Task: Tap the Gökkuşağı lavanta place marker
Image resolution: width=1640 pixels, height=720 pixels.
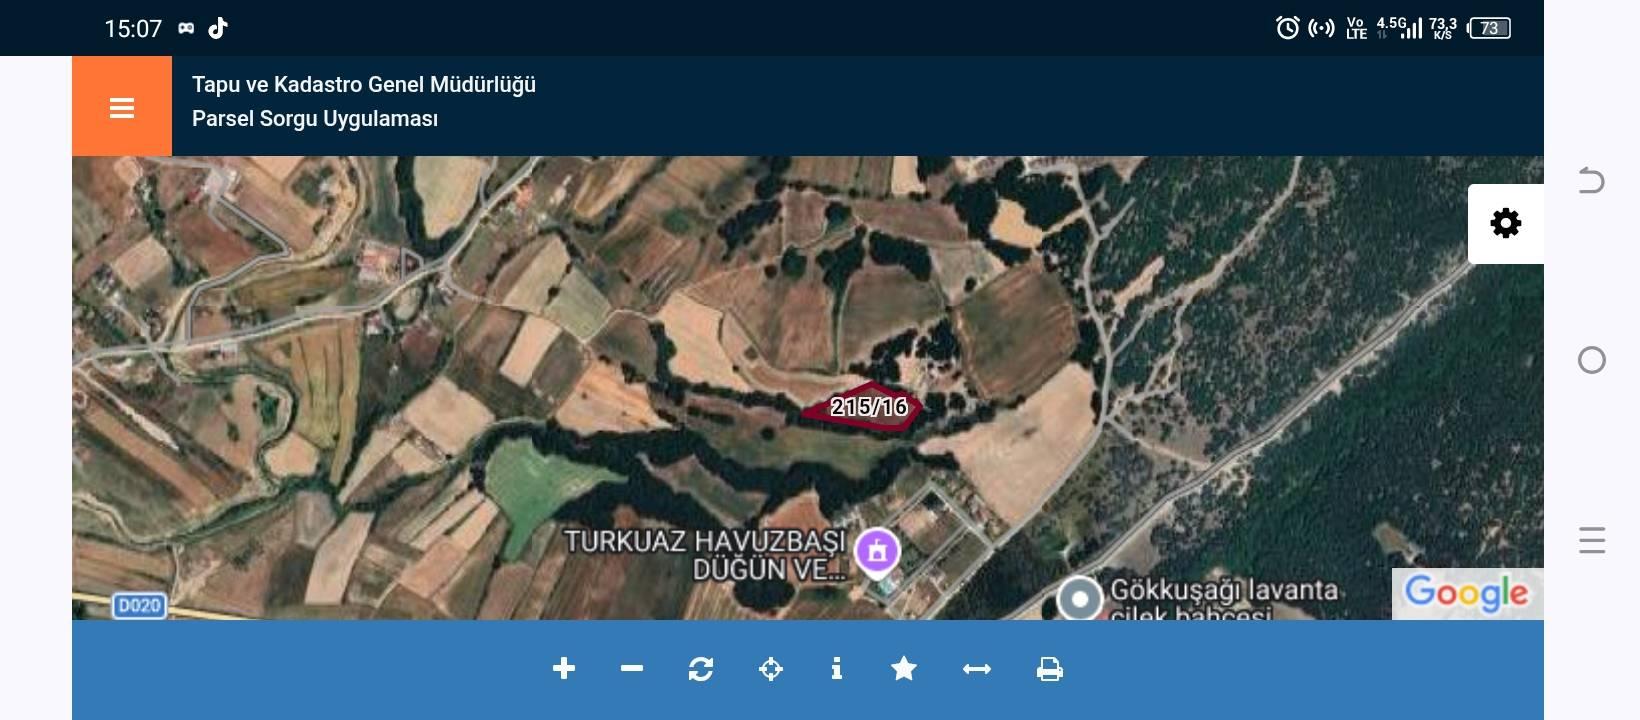Action: (x=1080, y=600)
